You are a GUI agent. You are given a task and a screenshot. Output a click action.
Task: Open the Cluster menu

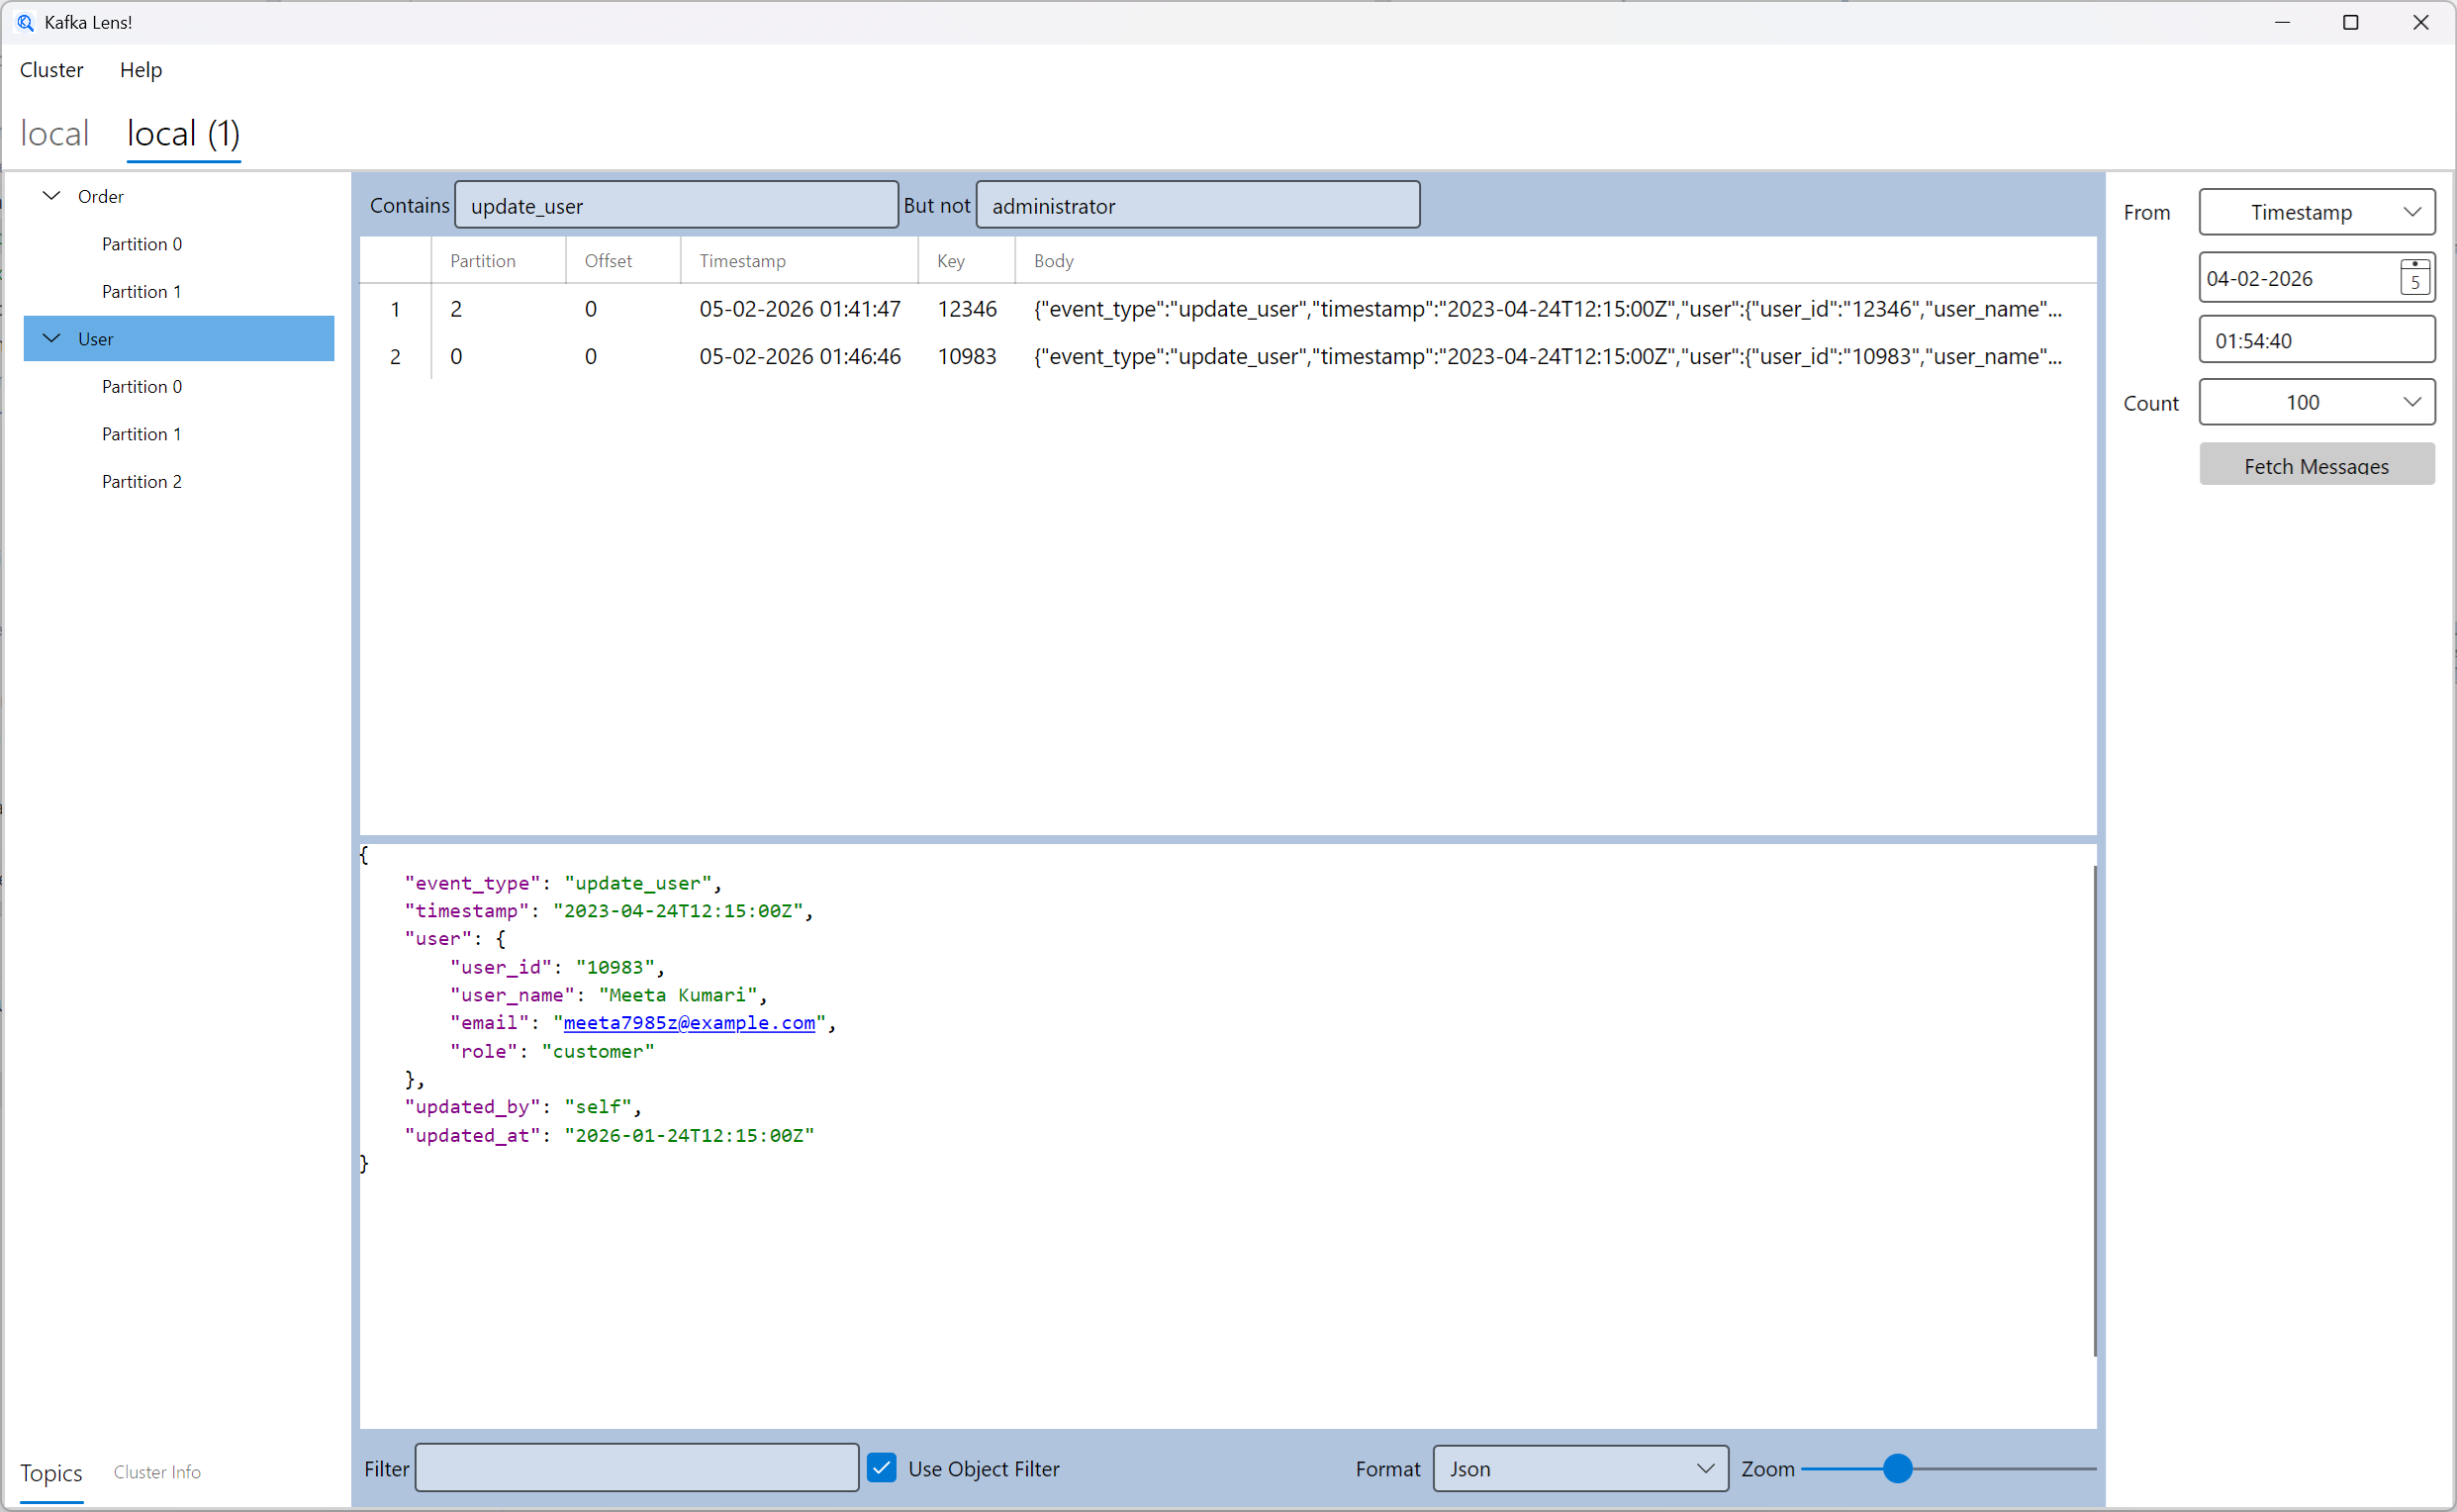(52, 70)
